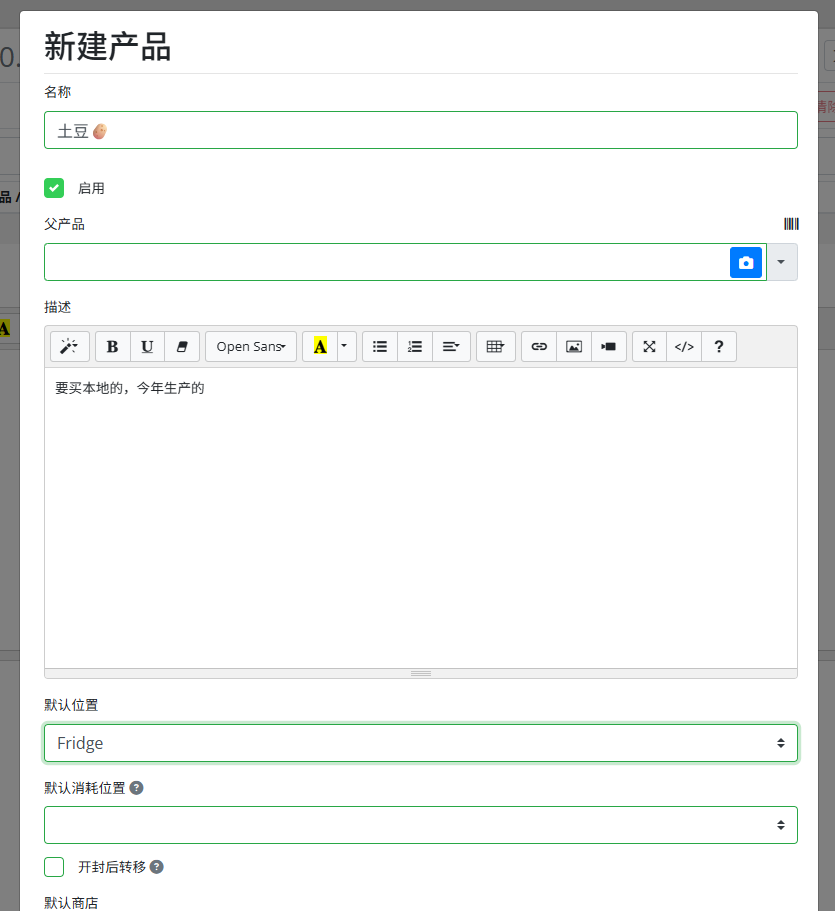This screenshot has width=835, height=911.
Task: Click the 启用 label text
Action: coord(91,188)
